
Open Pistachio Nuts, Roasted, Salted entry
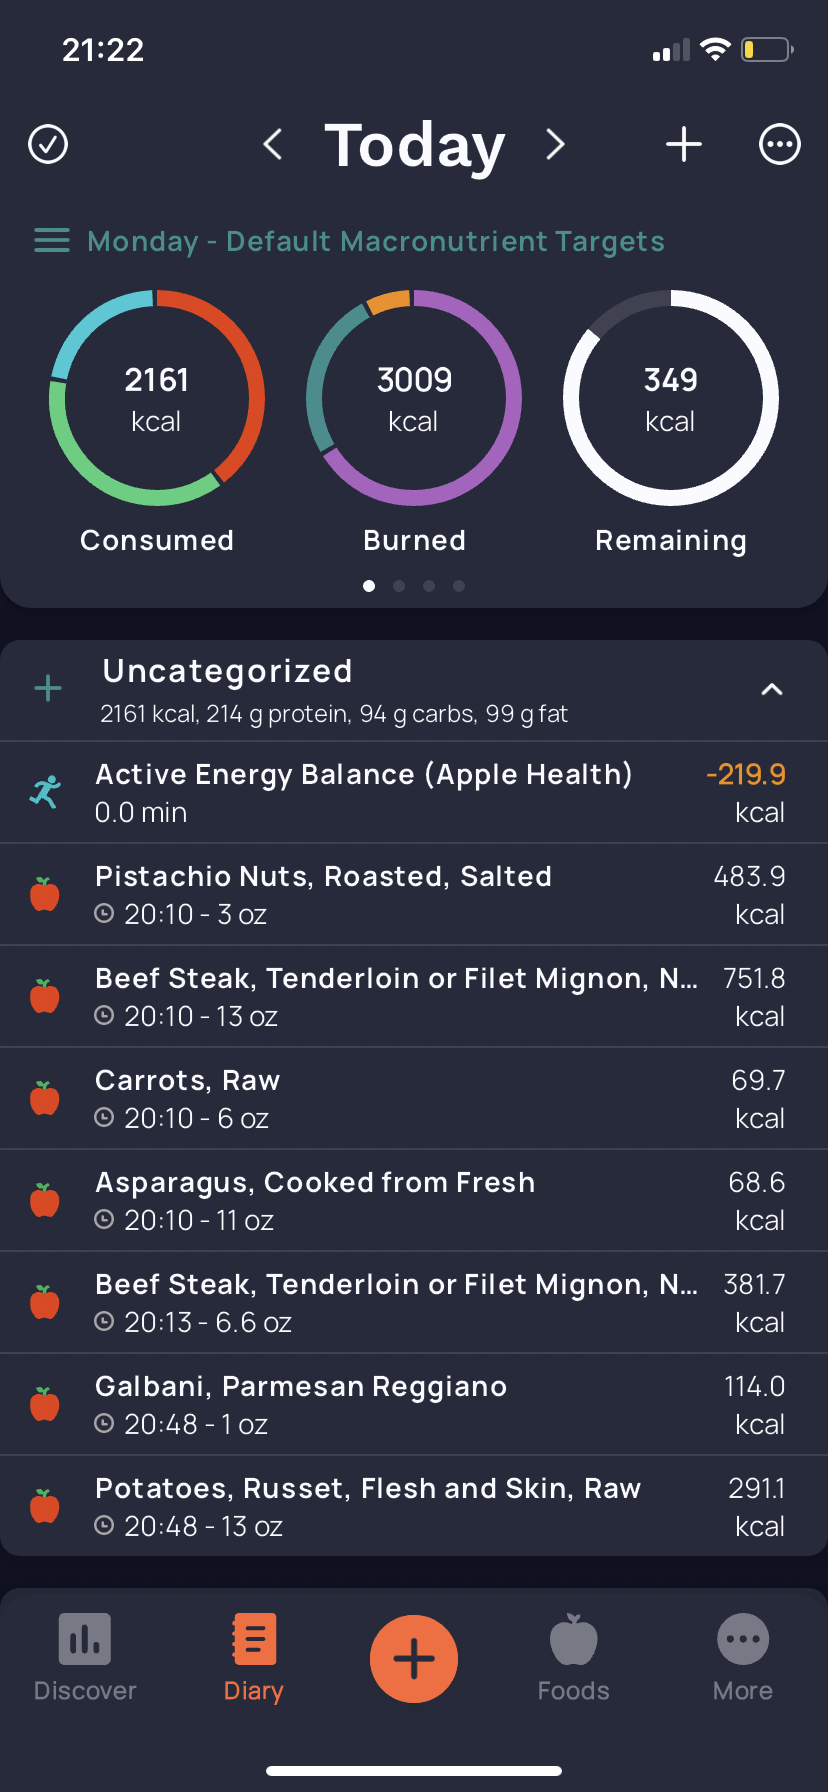pos(414,895)
